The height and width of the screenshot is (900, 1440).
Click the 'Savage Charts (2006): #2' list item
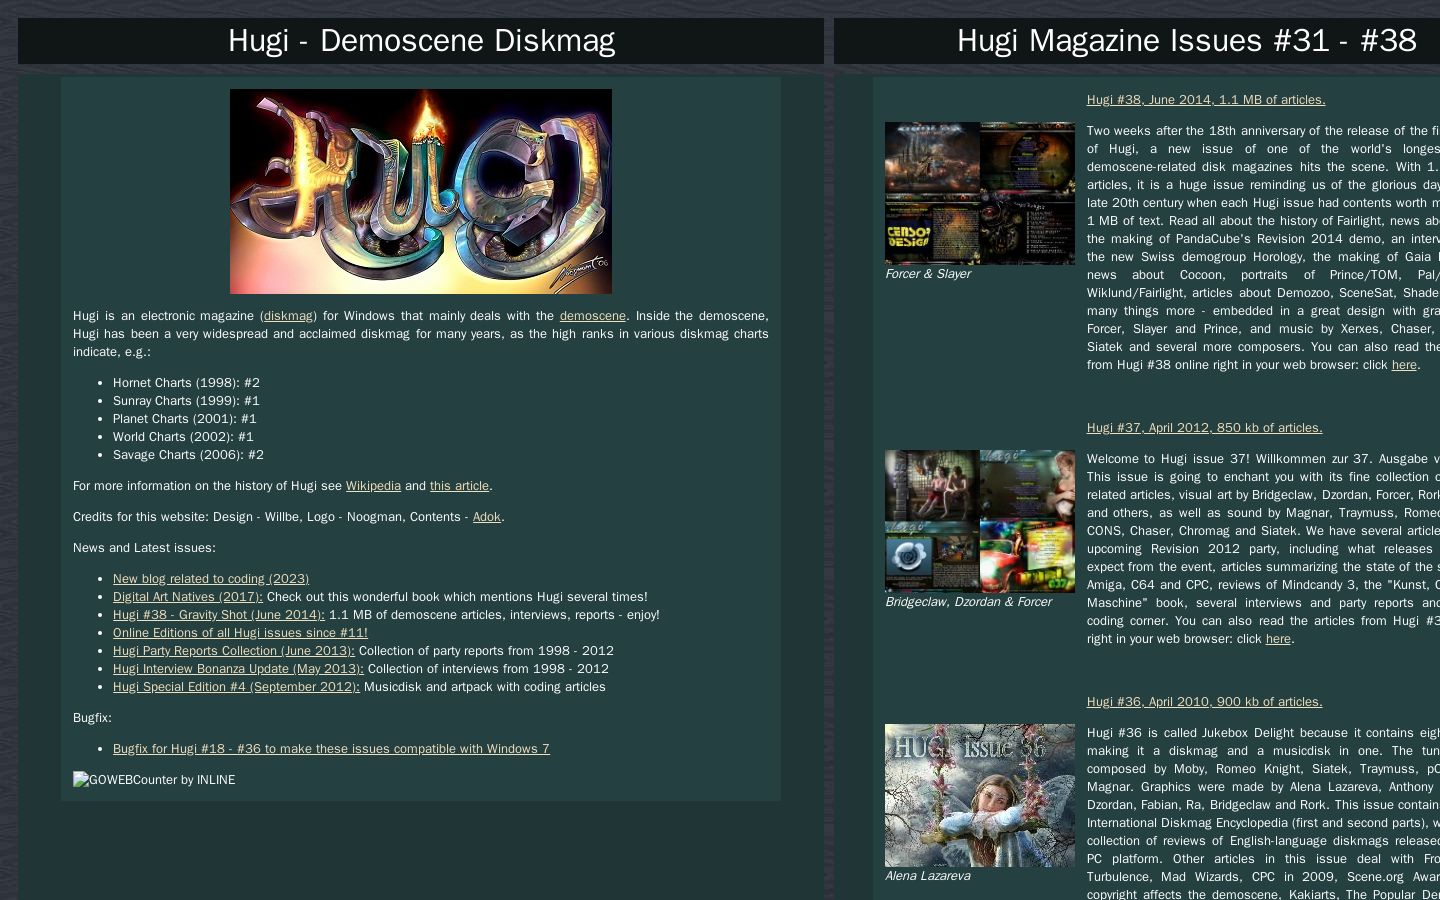pos(188,455)
